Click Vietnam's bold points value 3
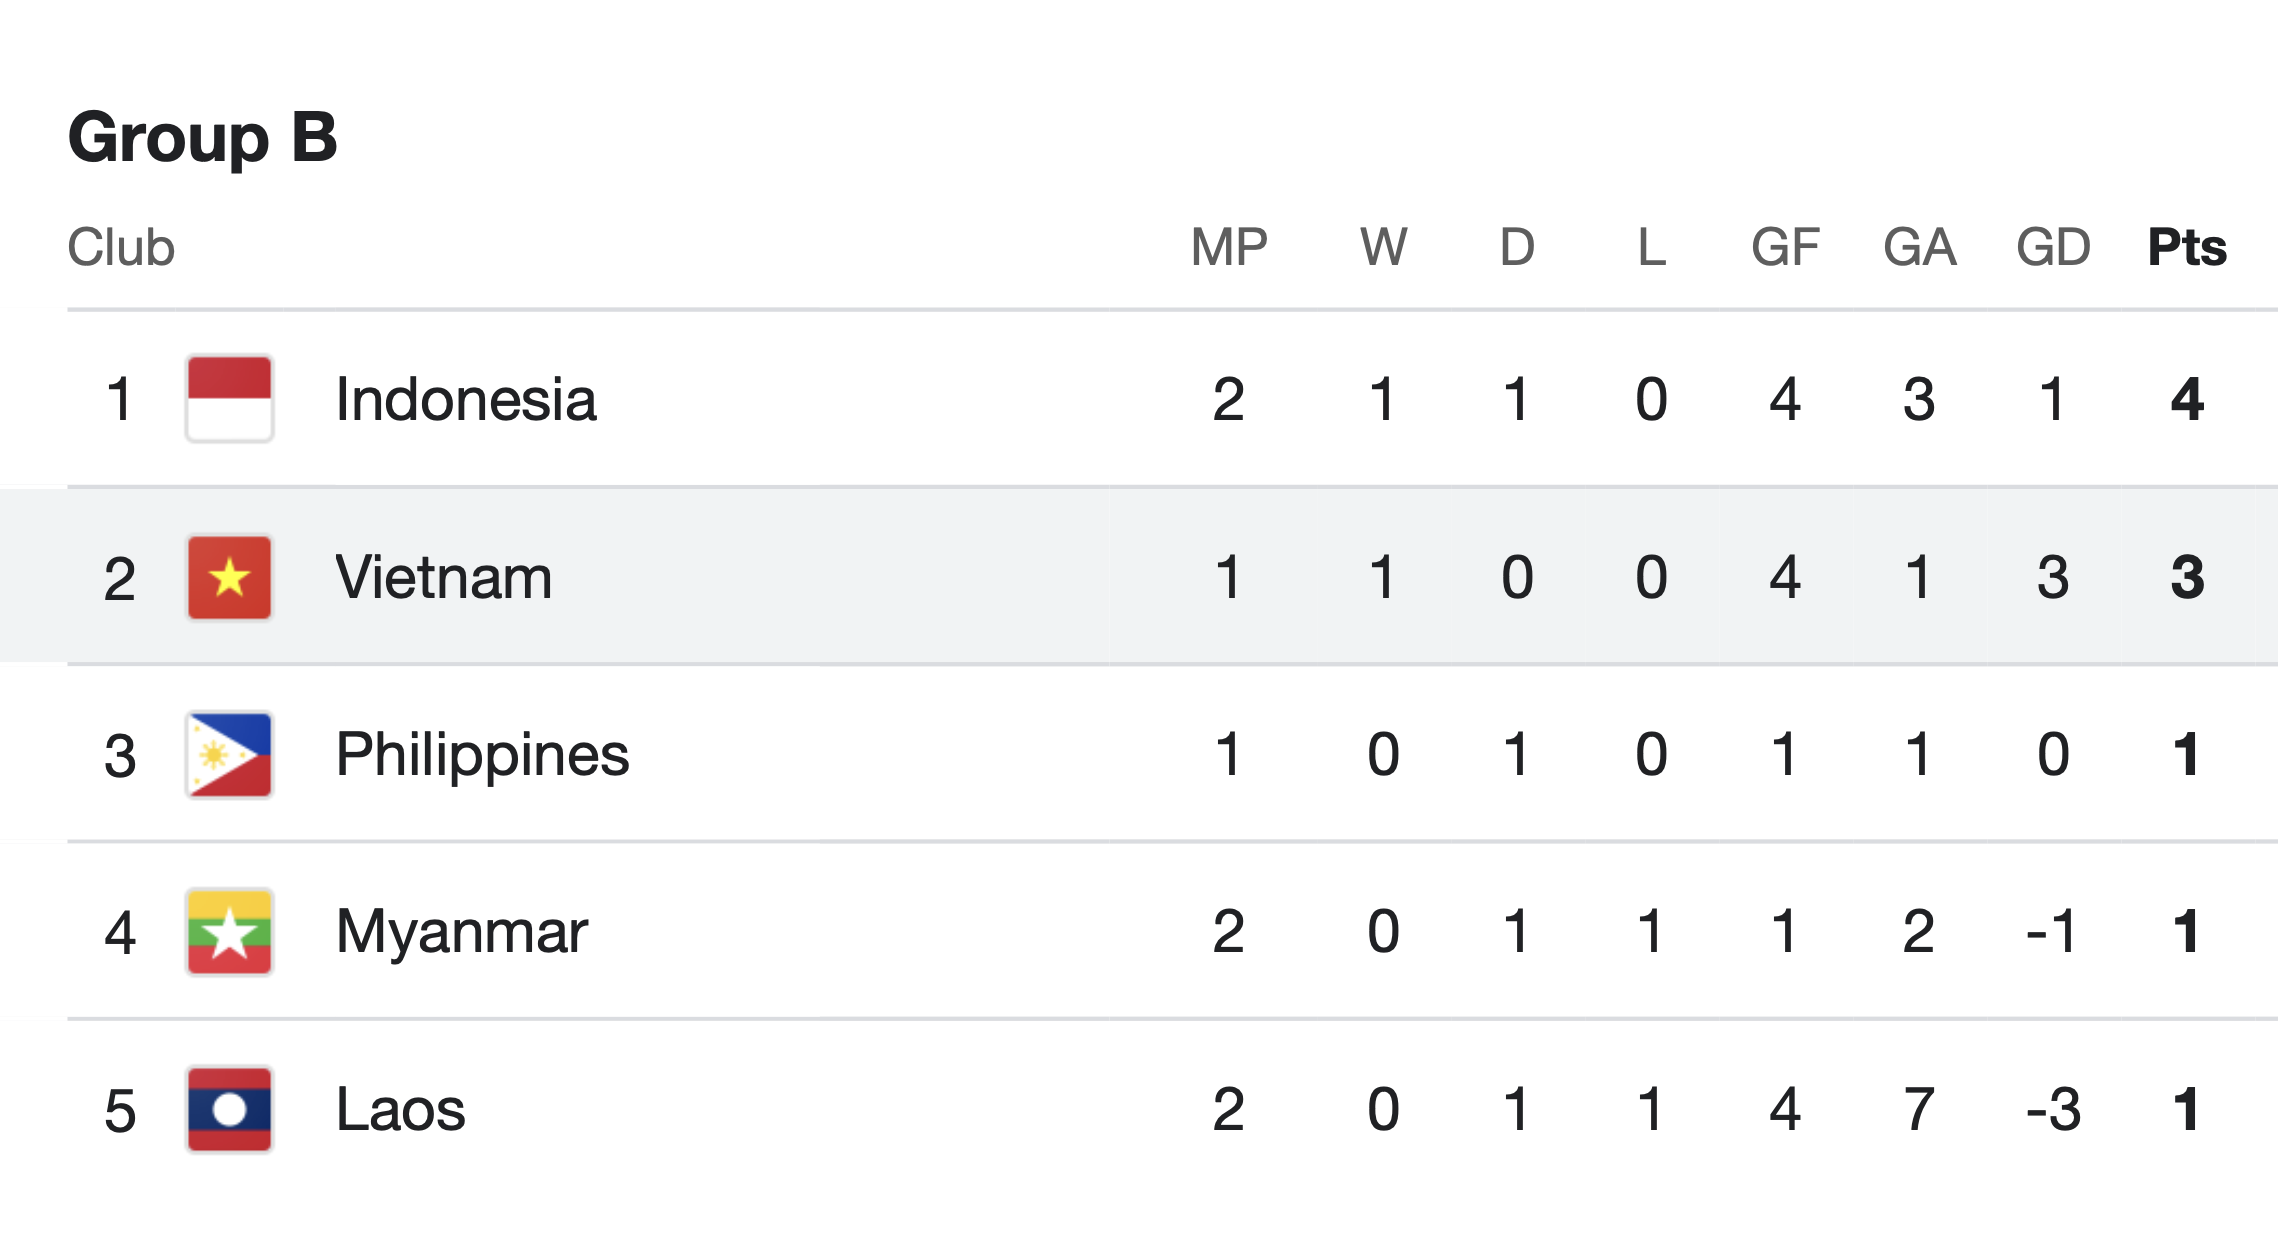Viewport: 2278px width, 1242px height. [2187, 577]
